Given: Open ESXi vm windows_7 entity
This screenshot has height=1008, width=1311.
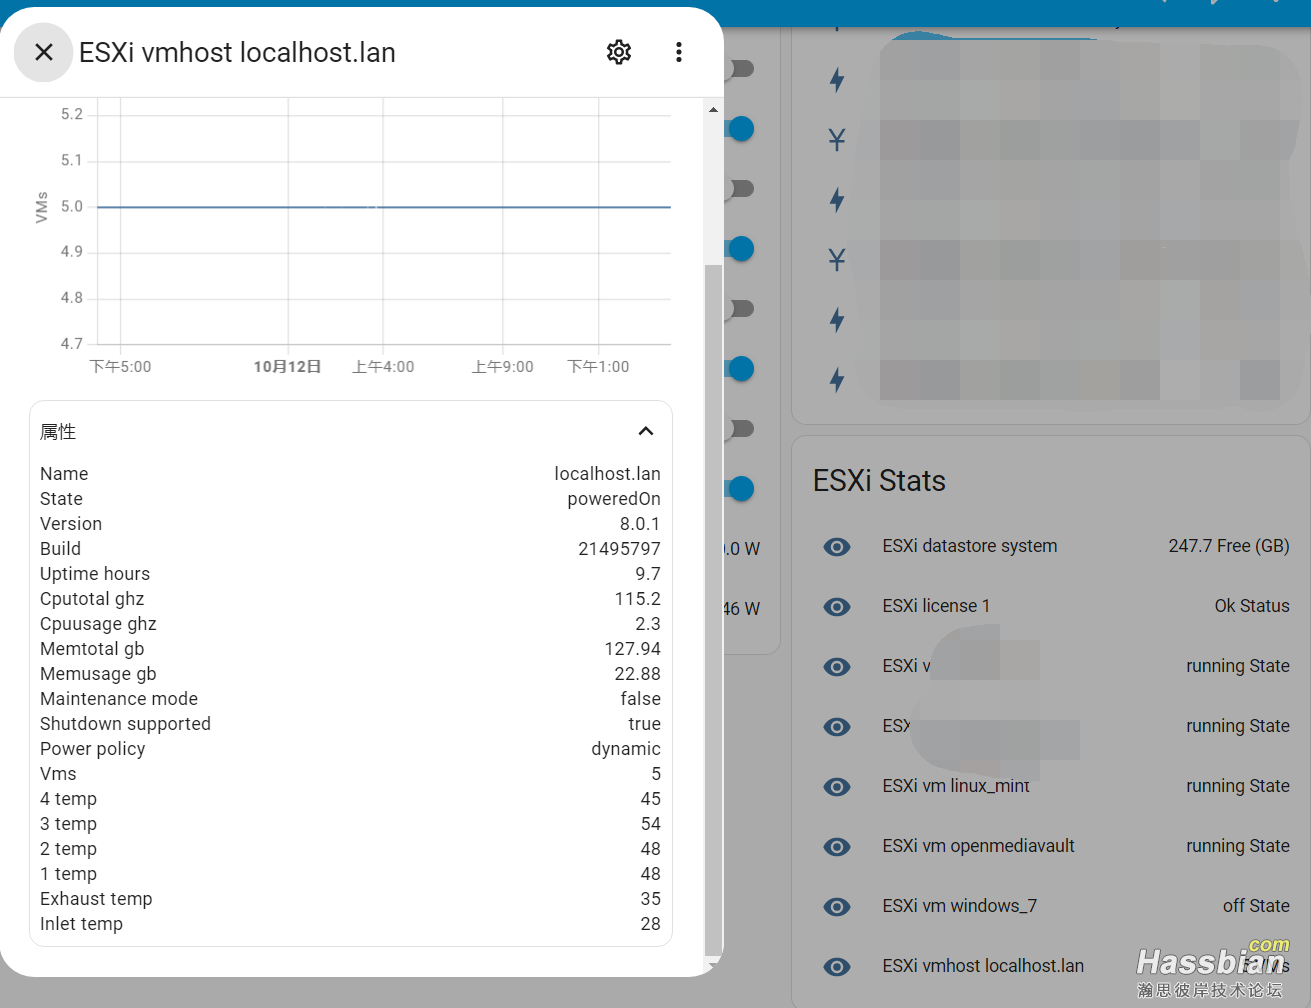Looking at the screenshot, I should (x=959, y=906).
